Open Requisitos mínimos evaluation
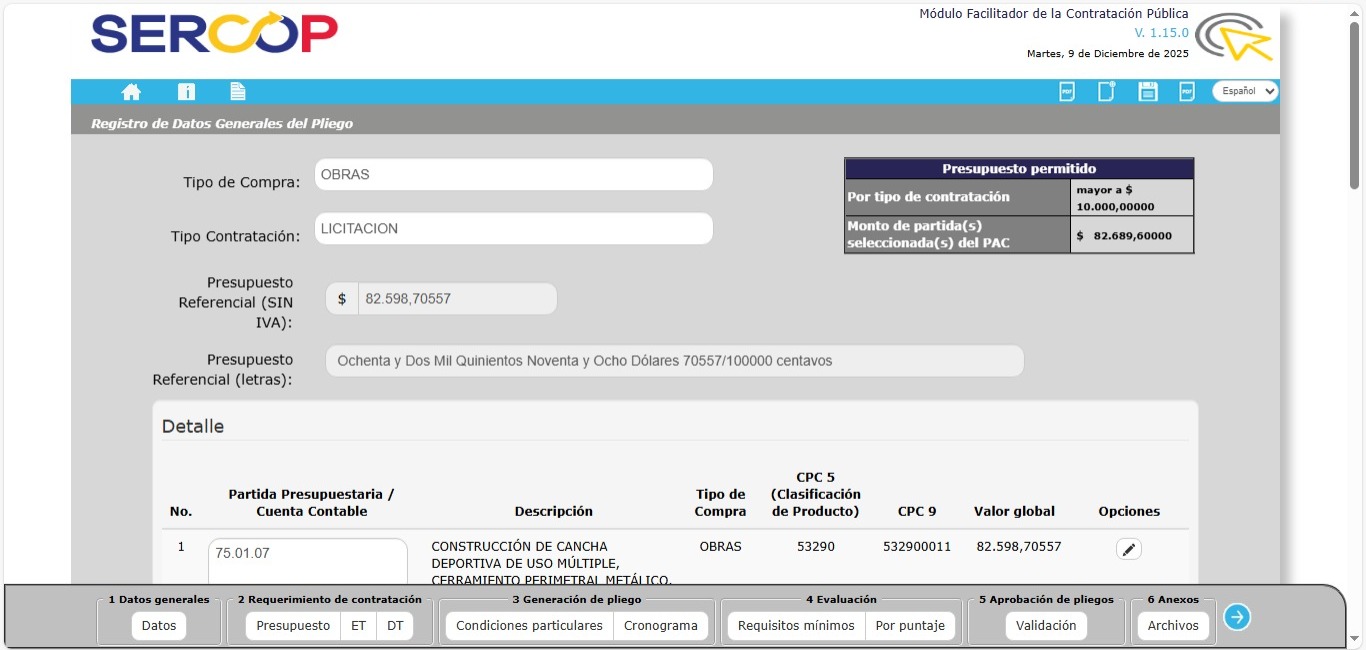 pos(796,626)
